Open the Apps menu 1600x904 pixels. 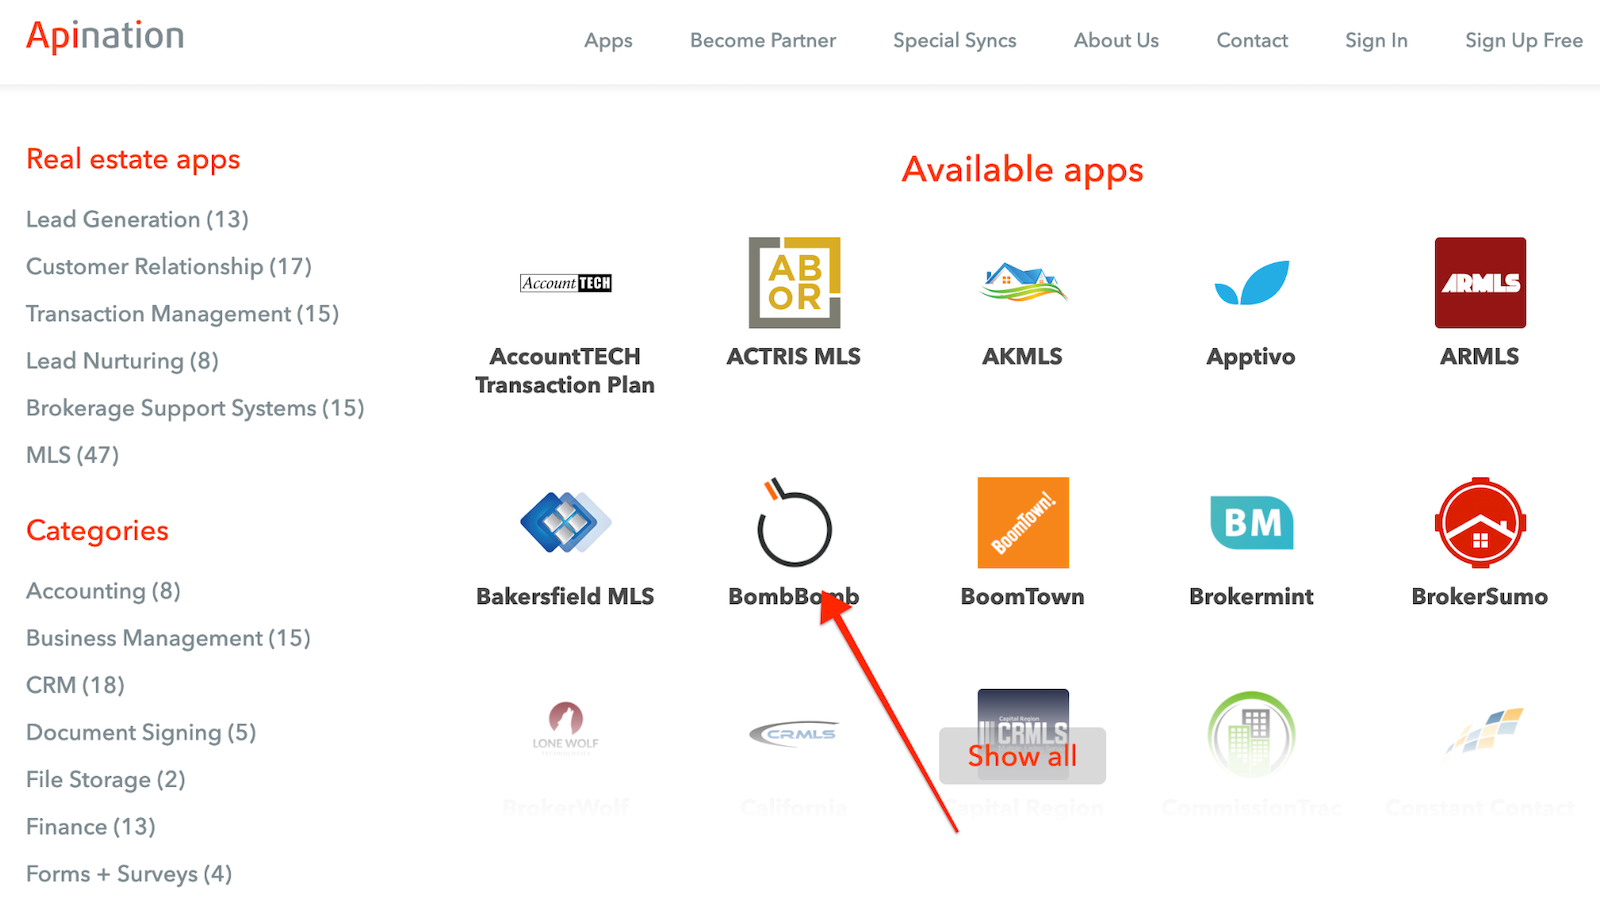click(x=608, y=41)
